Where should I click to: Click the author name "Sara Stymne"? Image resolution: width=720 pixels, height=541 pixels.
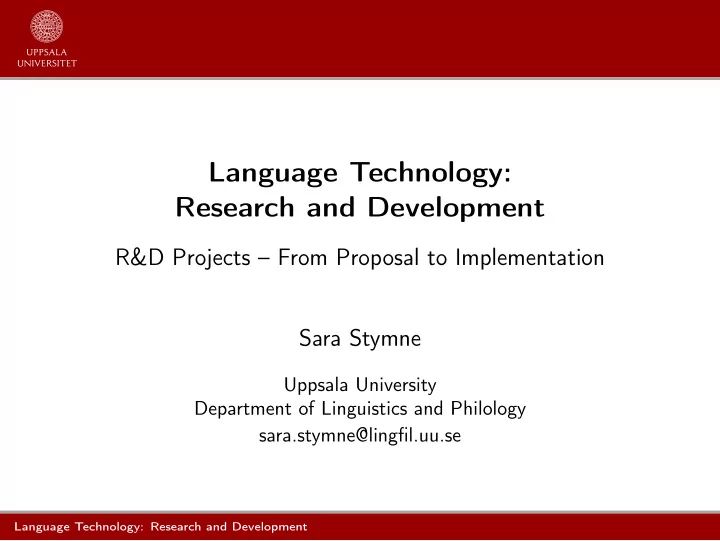coord(360,339)
